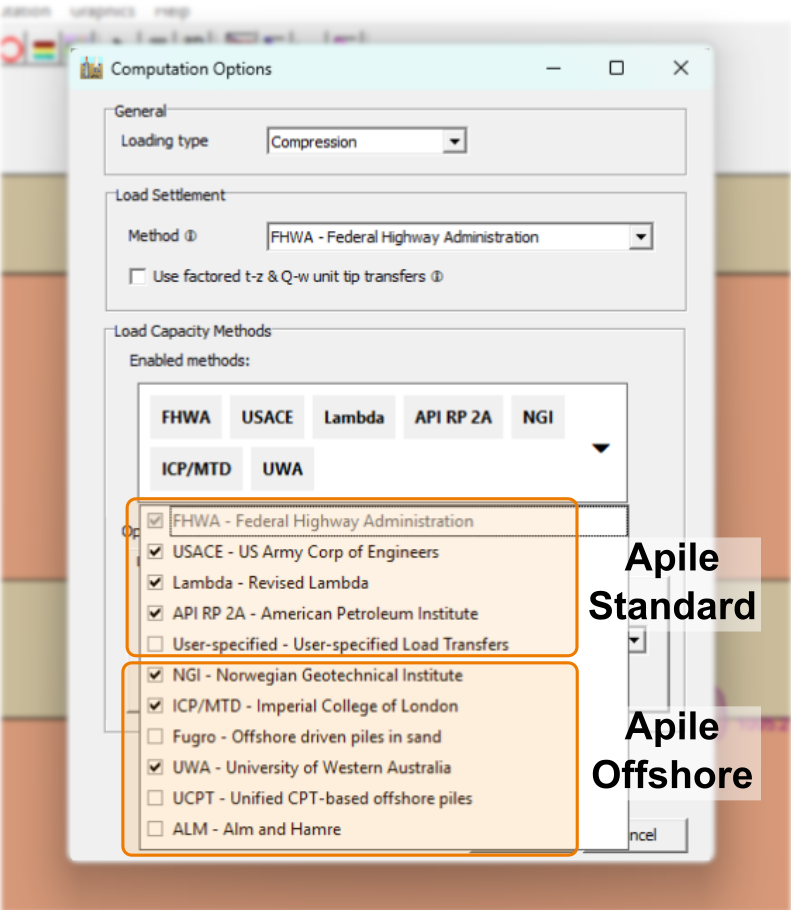Click the UWA enabled-method tag
Viewport: 791px width, 910px height.
[x=283, y=469]
